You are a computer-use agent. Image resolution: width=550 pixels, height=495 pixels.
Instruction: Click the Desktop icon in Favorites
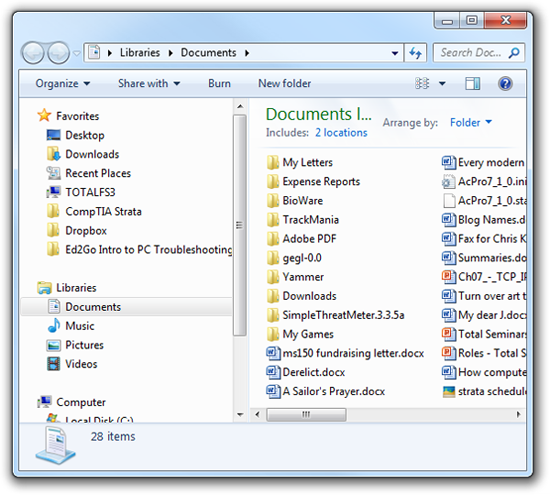53,135
